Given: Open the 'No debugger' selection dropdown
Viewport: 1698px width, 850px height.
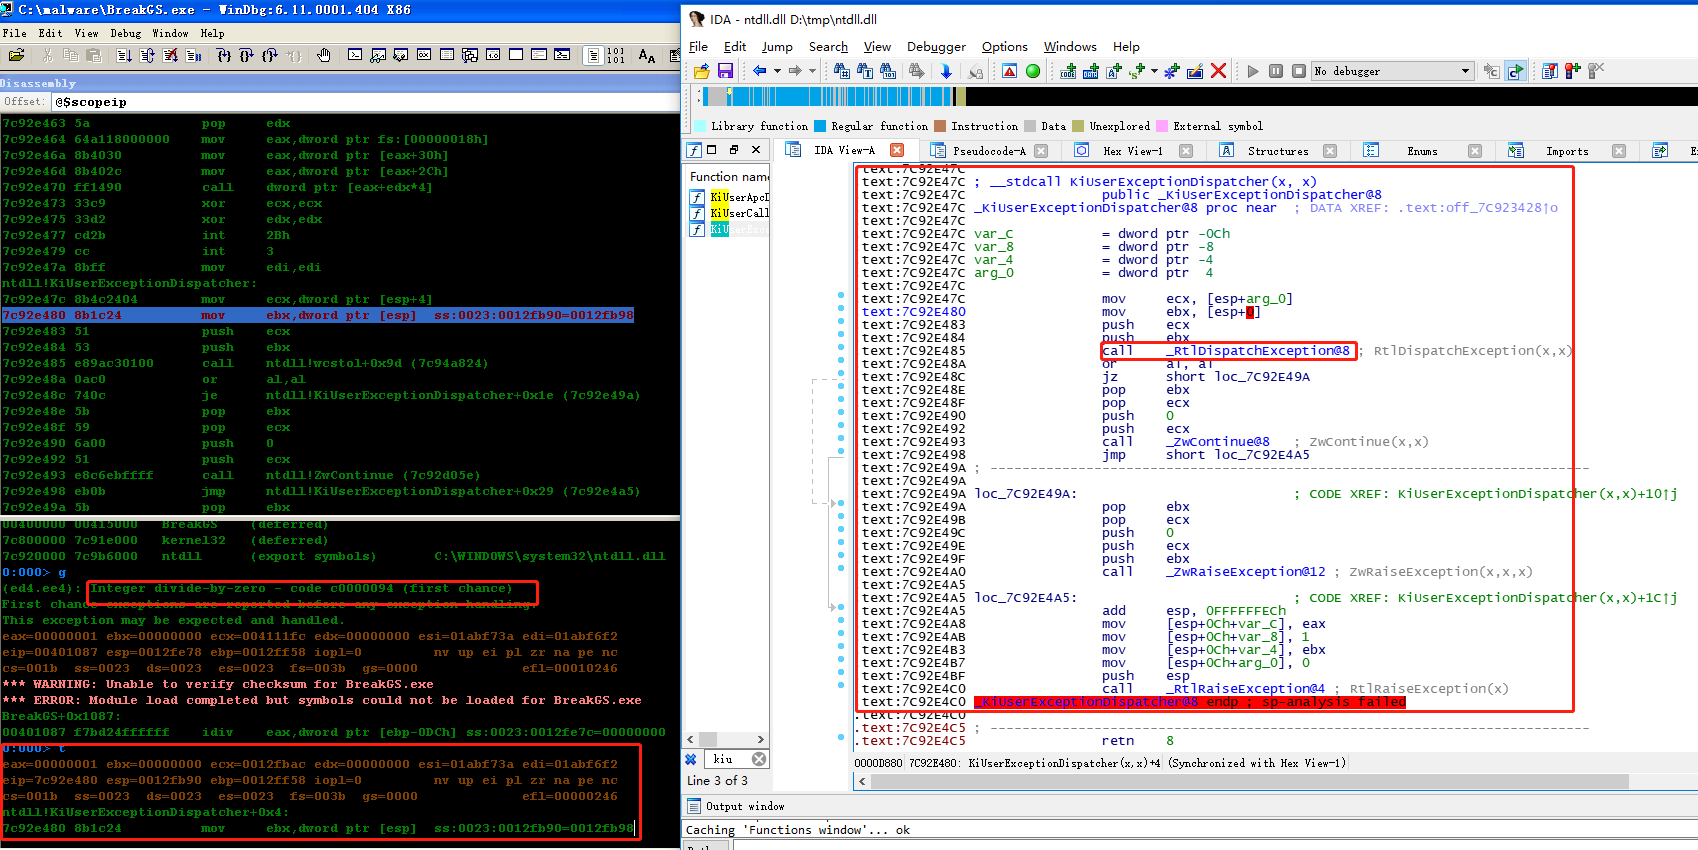Looking at the screenshot, I should click(1465, 71).
